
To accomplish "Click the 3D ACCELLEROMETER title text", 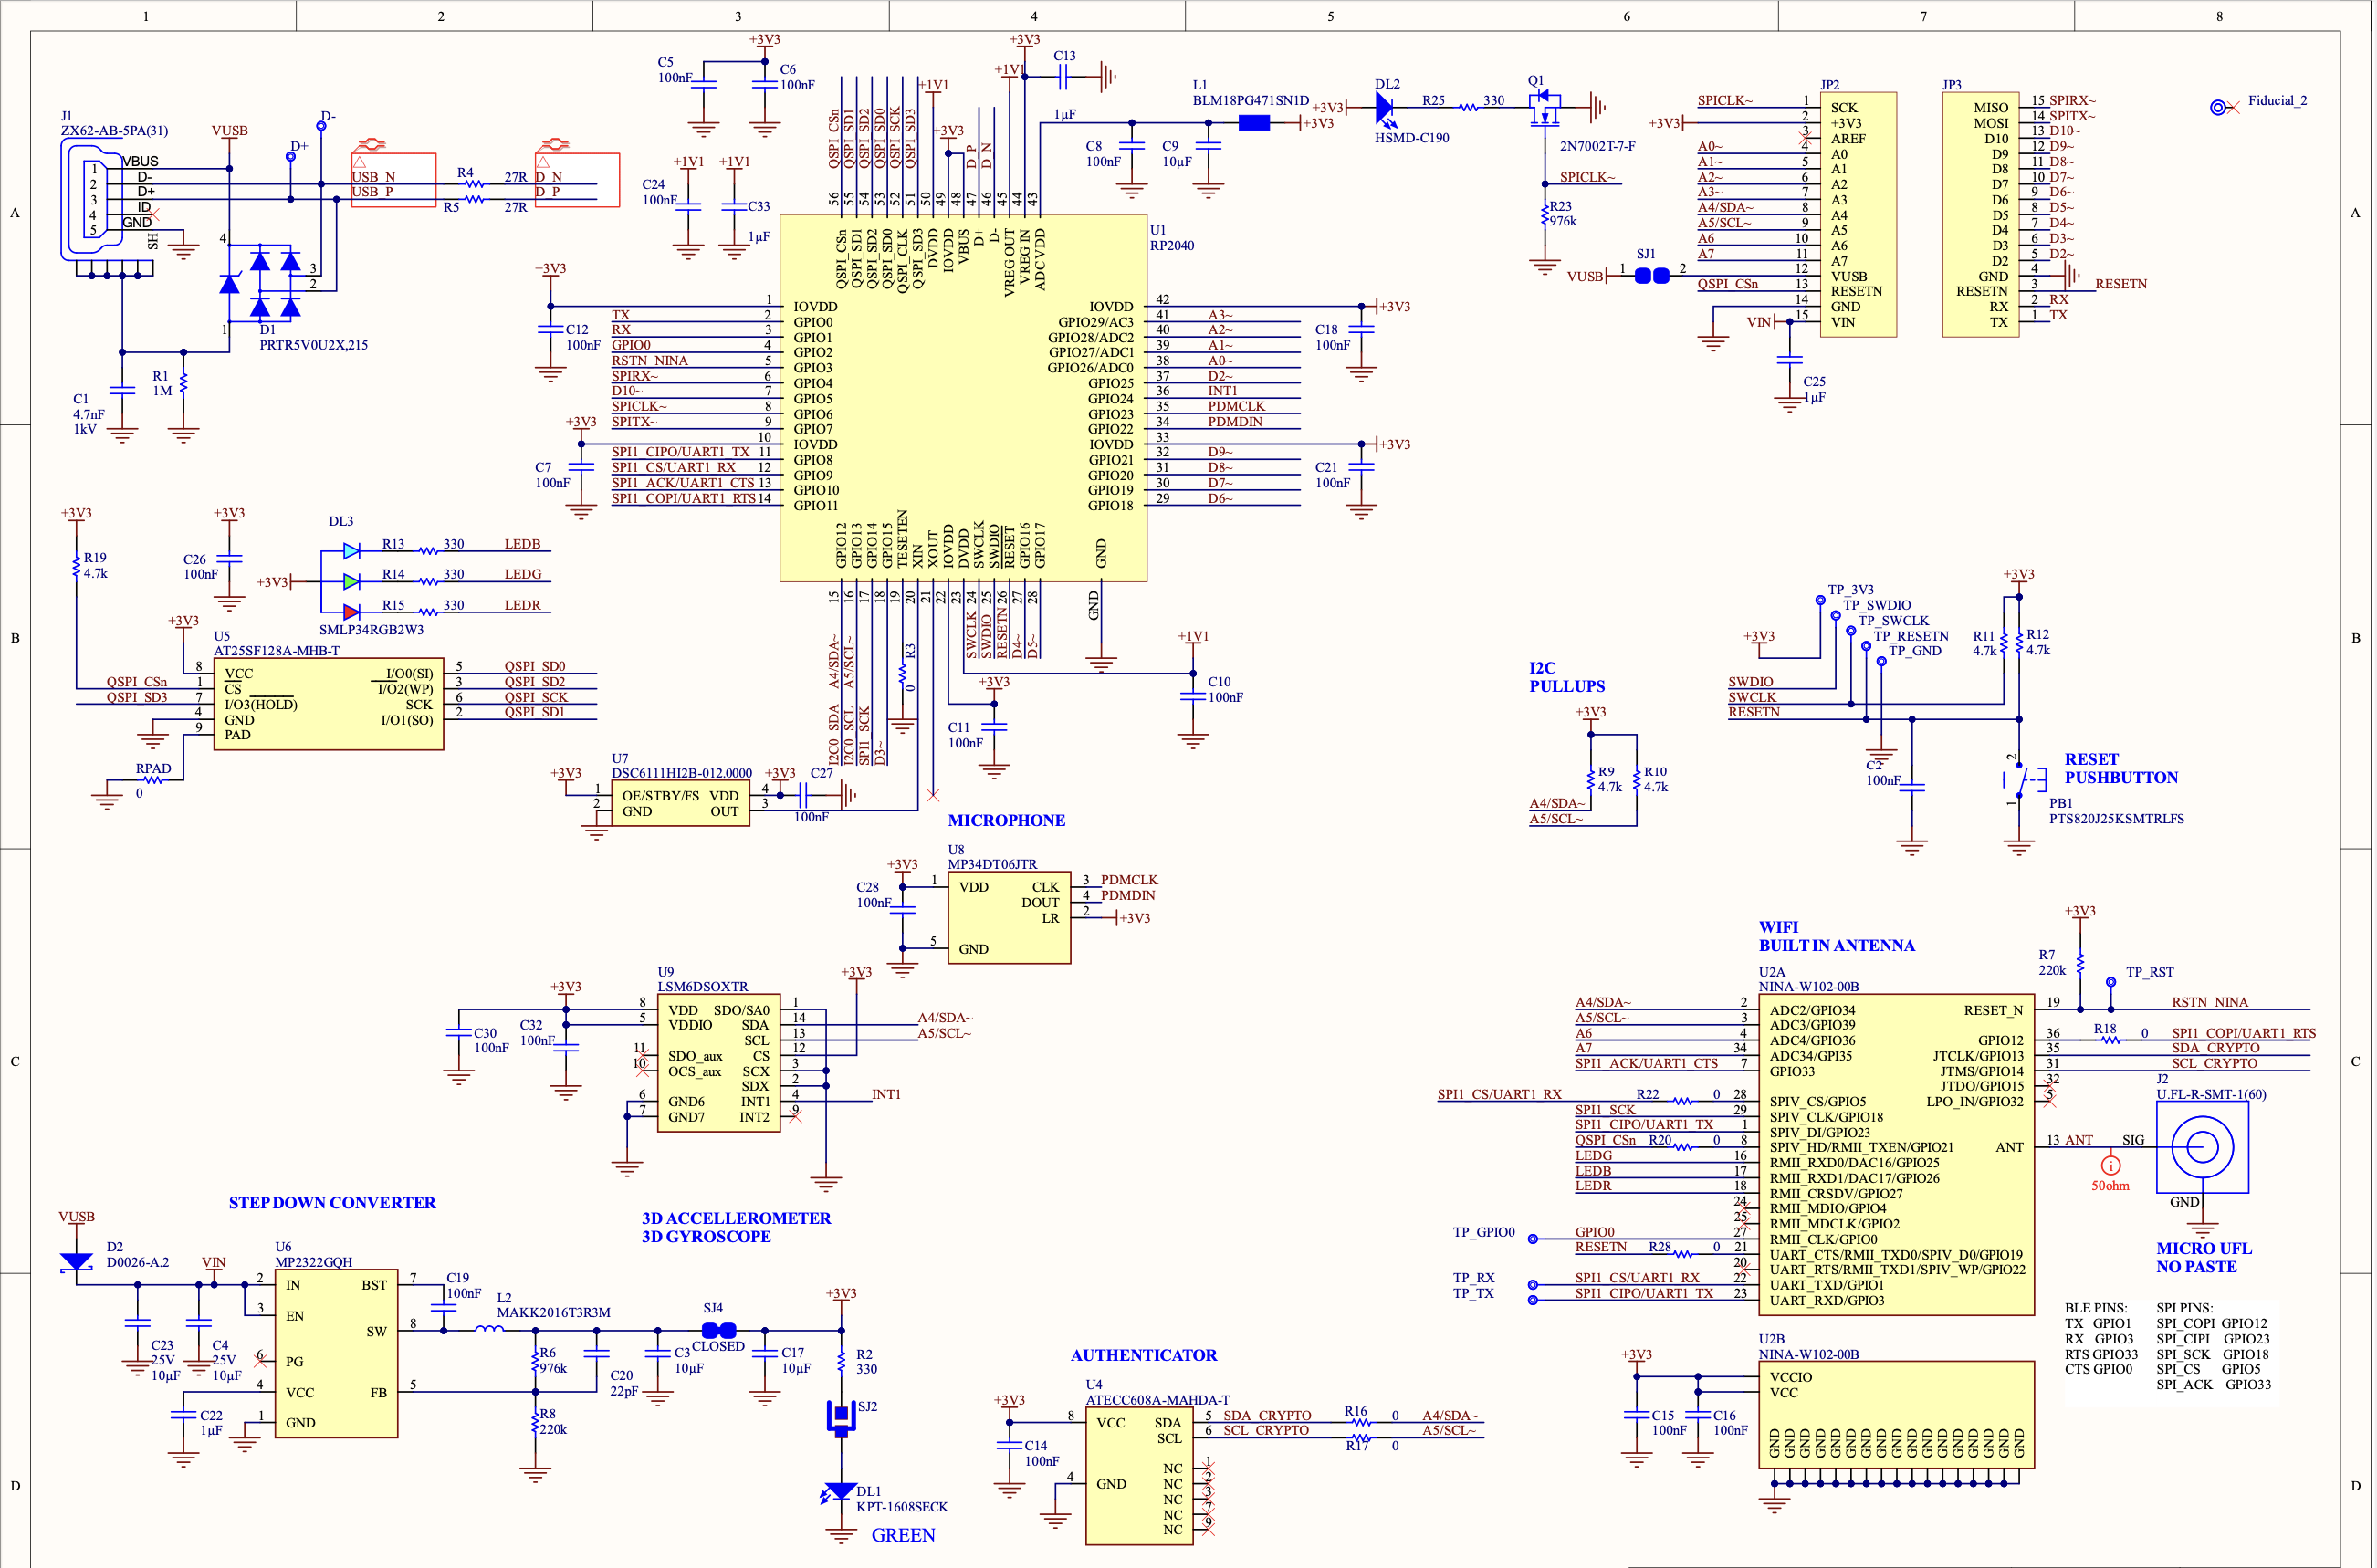I will click(738, 1220).
